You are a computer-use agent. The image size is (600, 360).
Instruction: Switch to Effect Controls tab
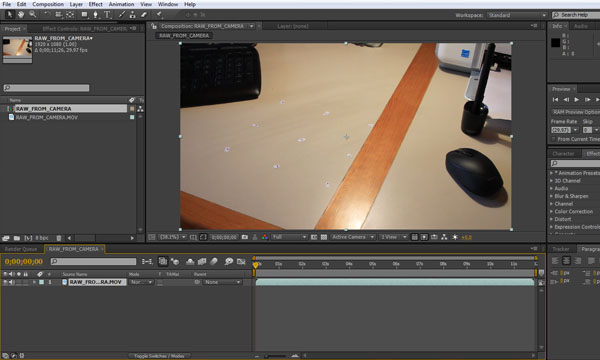84,29
